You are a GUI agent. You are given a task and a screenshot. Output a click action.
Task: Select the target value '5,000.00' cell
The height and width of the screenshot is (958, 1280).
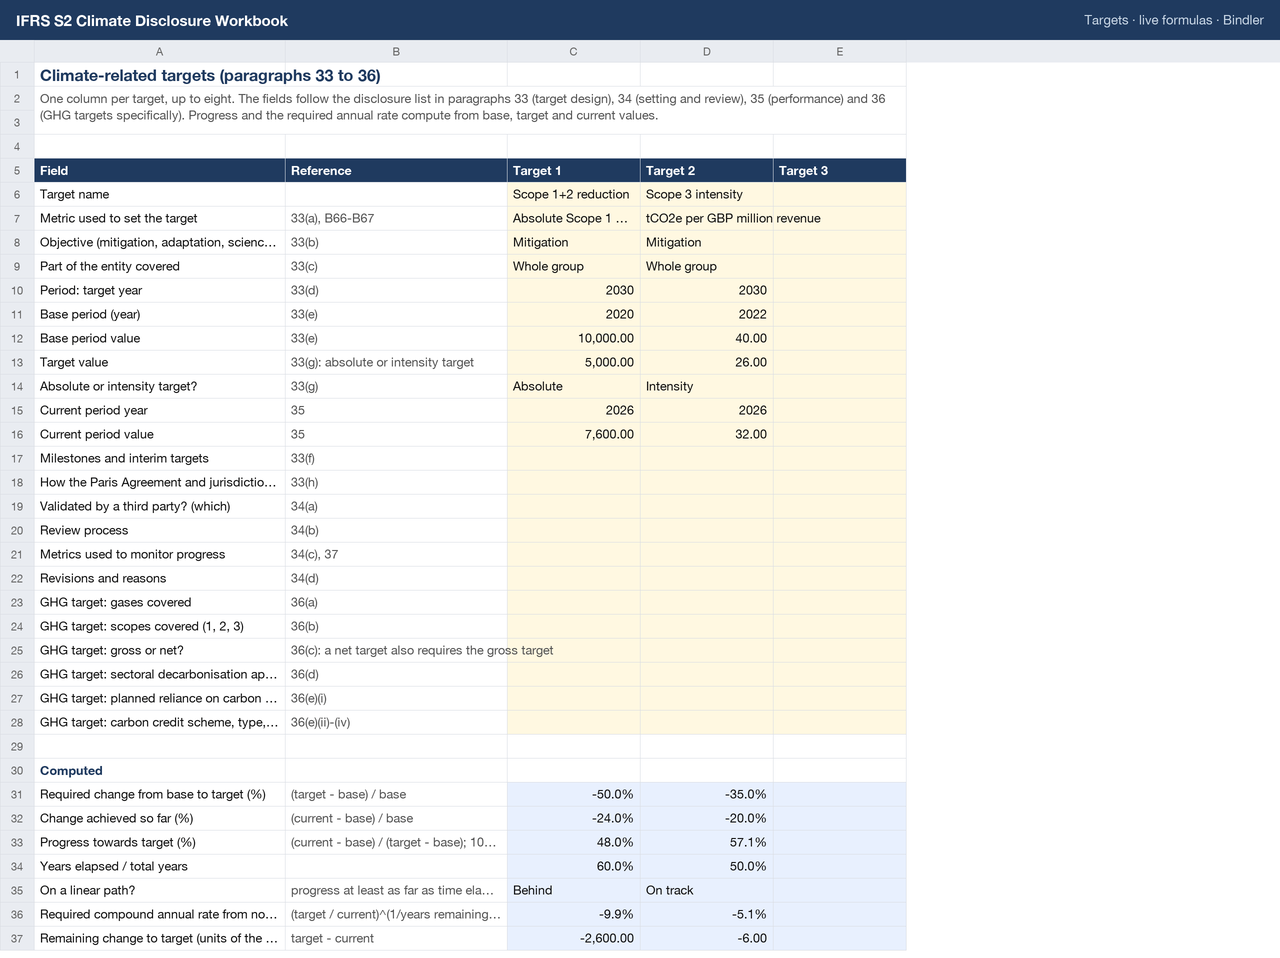click(573, 363)
